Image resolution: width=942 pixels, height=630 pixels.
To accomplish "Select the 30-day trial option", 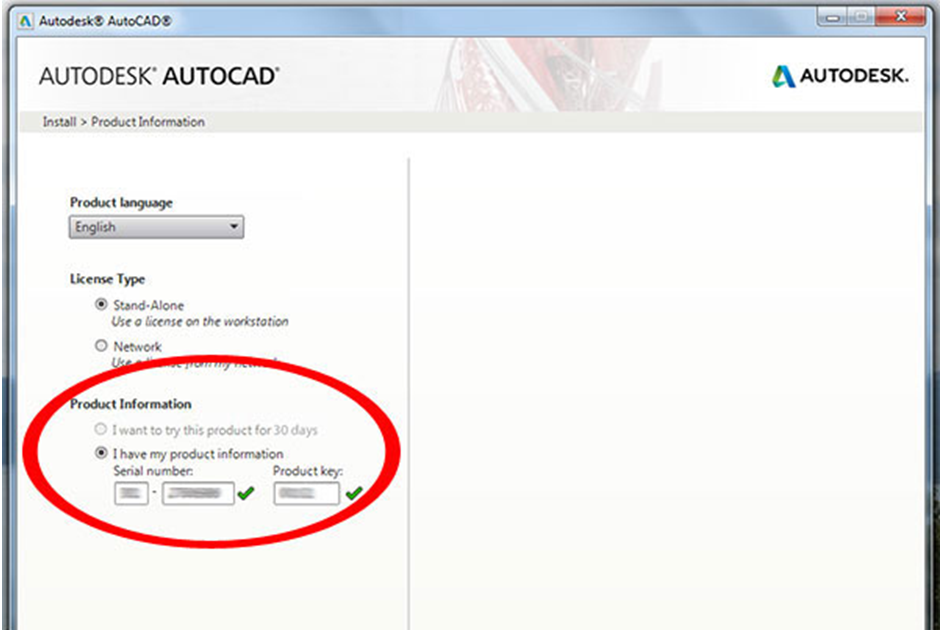I will [100, 429].
